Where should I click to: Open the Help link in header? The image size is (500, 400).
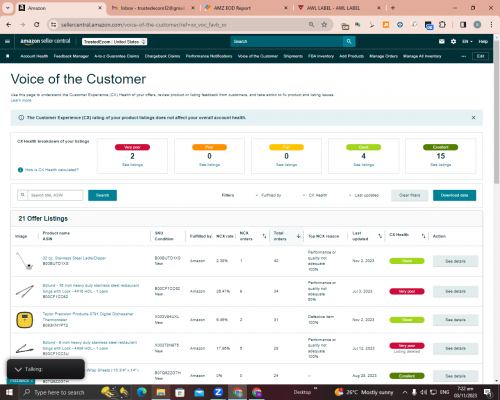click(x=483, y=42)
